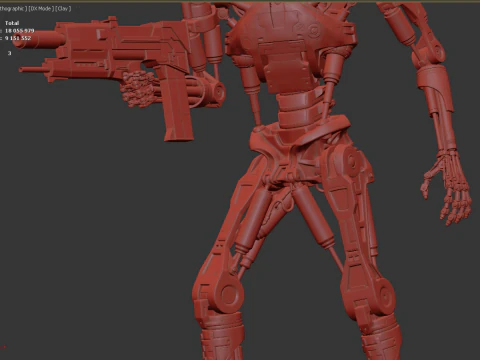This screenshot has width=480, height=360.
Task: Select the 9 151 552 statistics value
Action: tap(18, 38)
